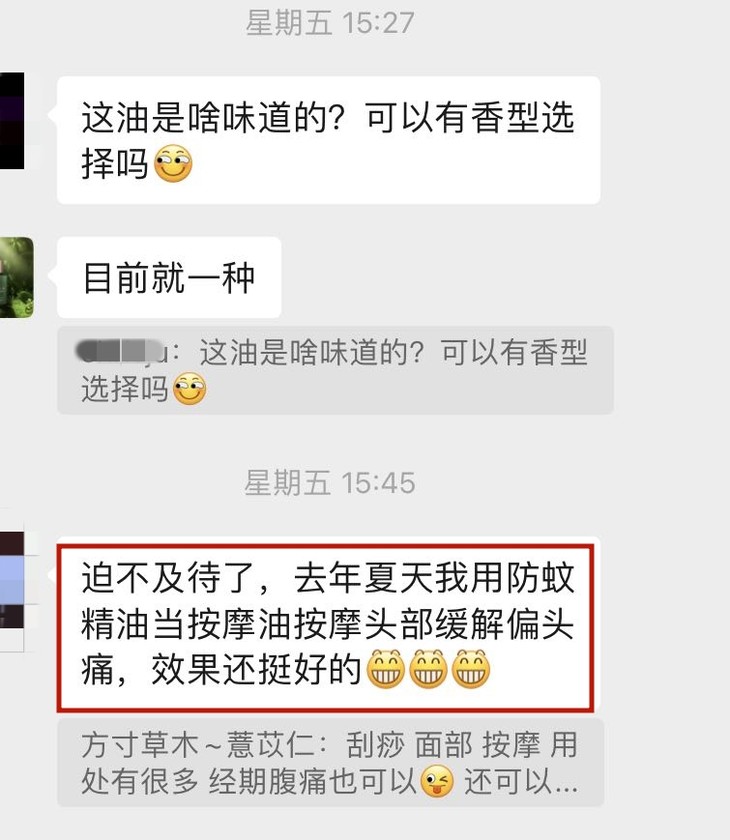730x840 pixels.
Task: Expand truncated quote ending with 还可以…
Action: pos(521,782)
